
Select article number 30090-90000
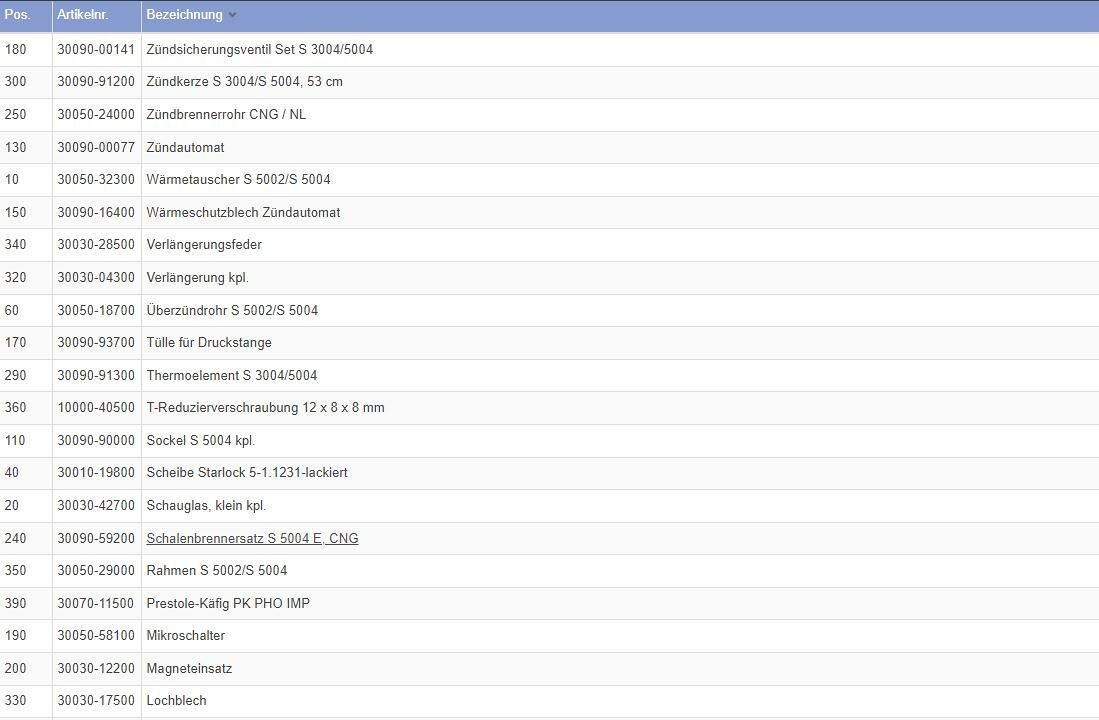[x=96, y=440]
